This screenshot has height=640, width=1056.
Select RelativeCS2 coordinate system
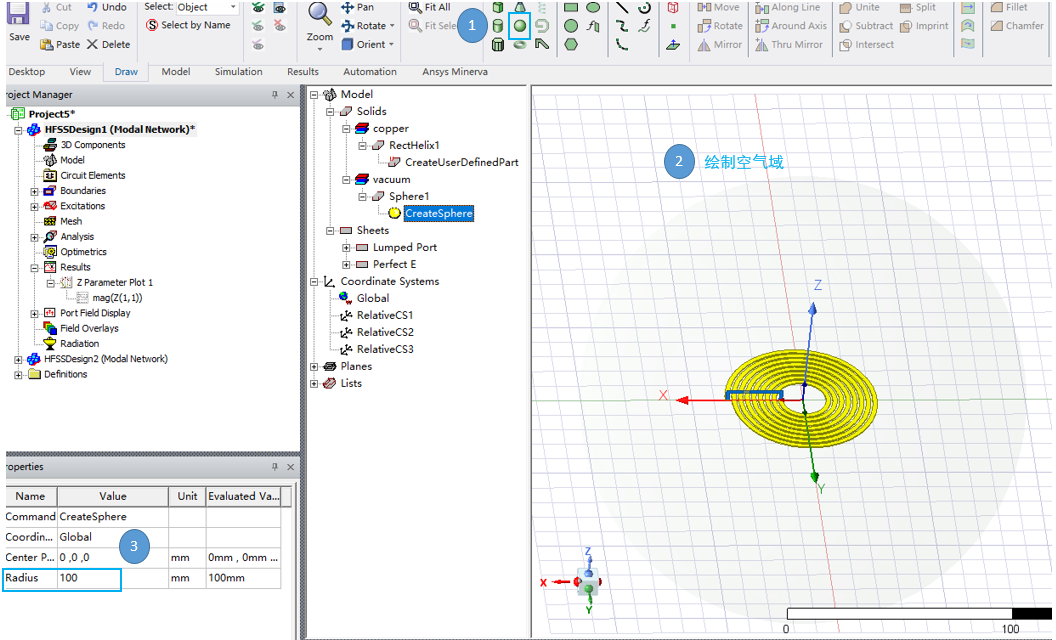tap(385, 332)
